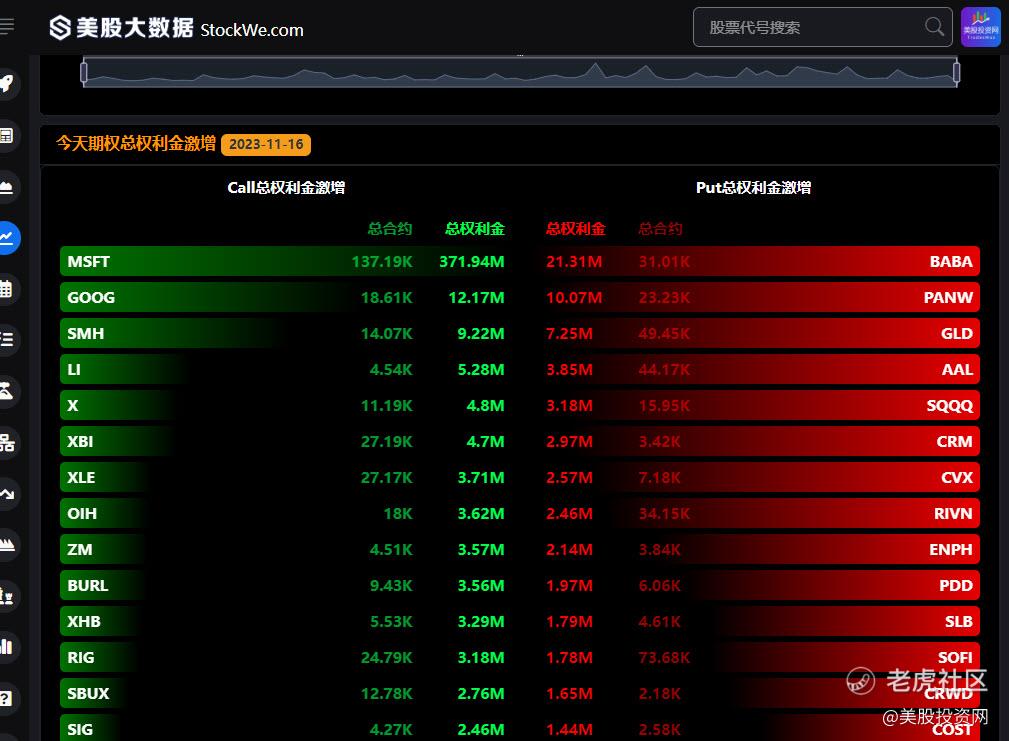
Task: Open the list sidebar icon
Action: pyautogui.click(x=6, y=340)
